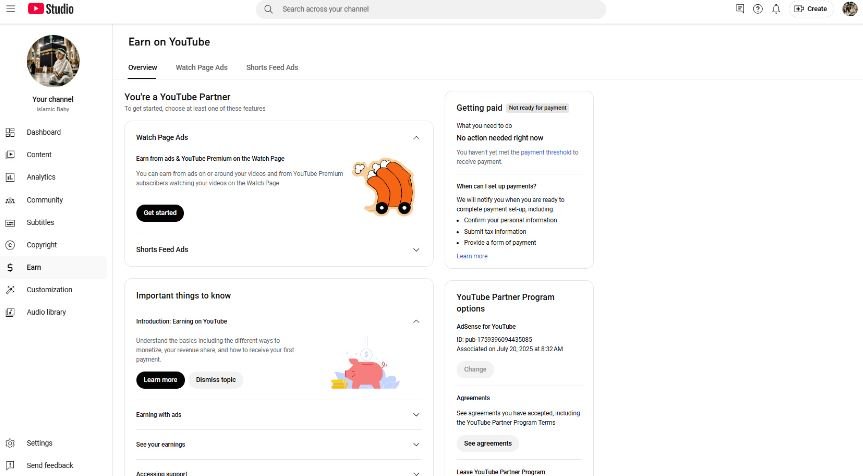Click the Change AdSense button
The height and width of the screenshot is (476, 863).
coord(475,369)
